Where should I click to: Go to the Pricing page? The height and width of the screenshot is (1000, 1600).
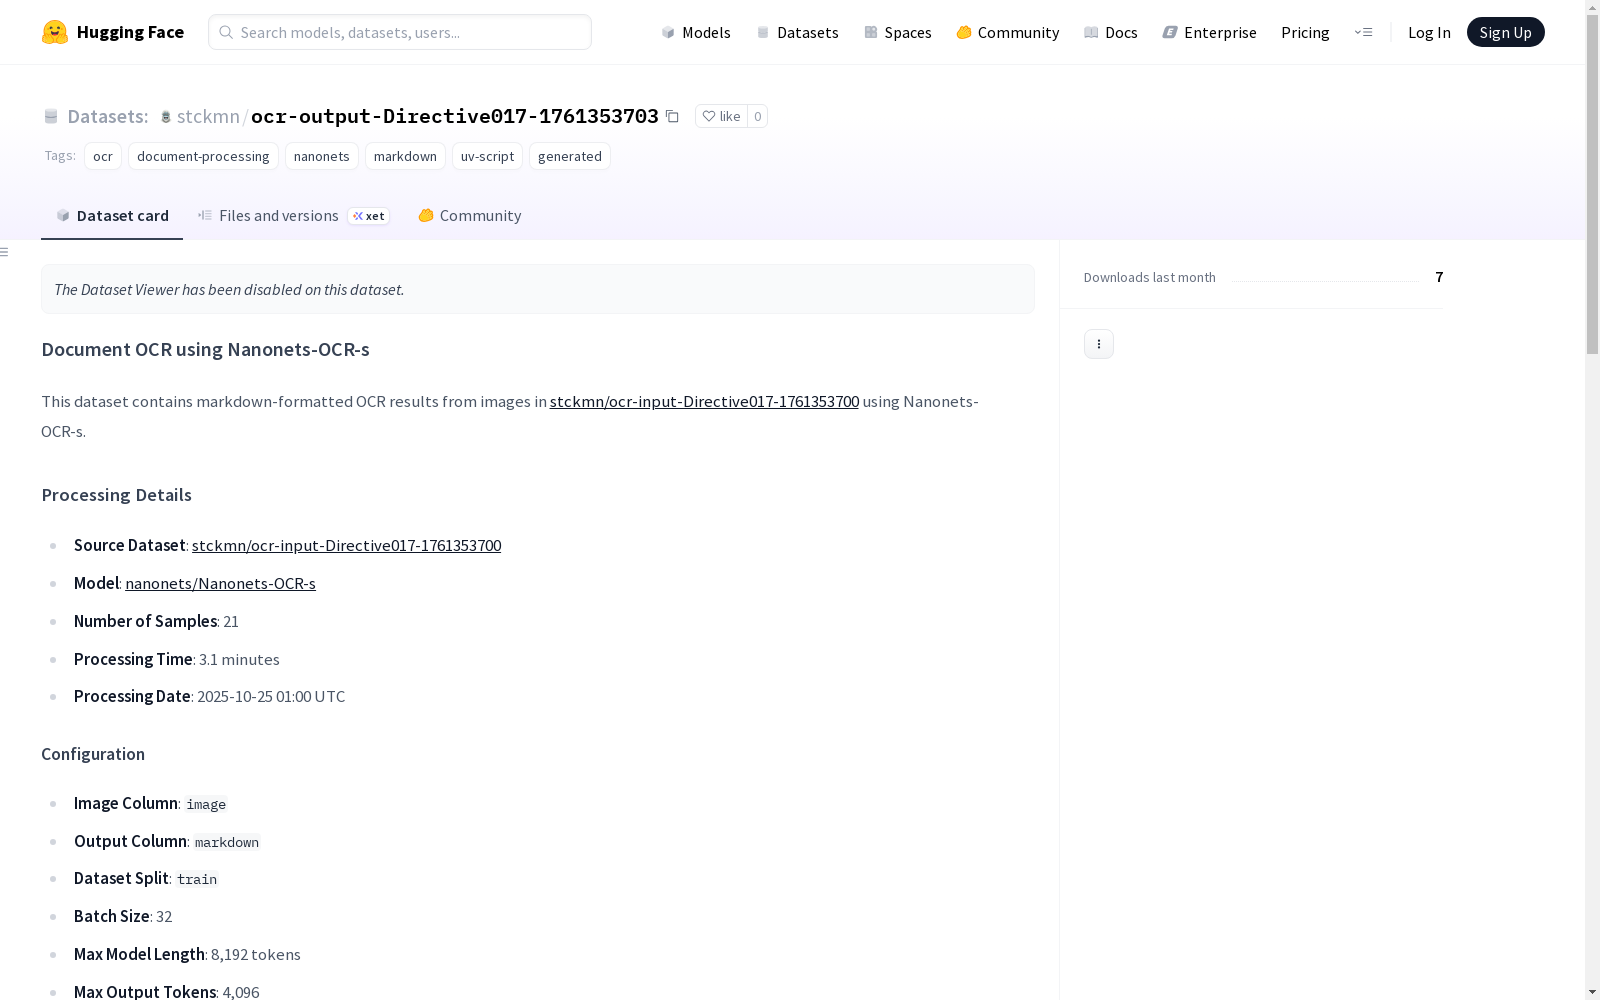pos(1305,32)
